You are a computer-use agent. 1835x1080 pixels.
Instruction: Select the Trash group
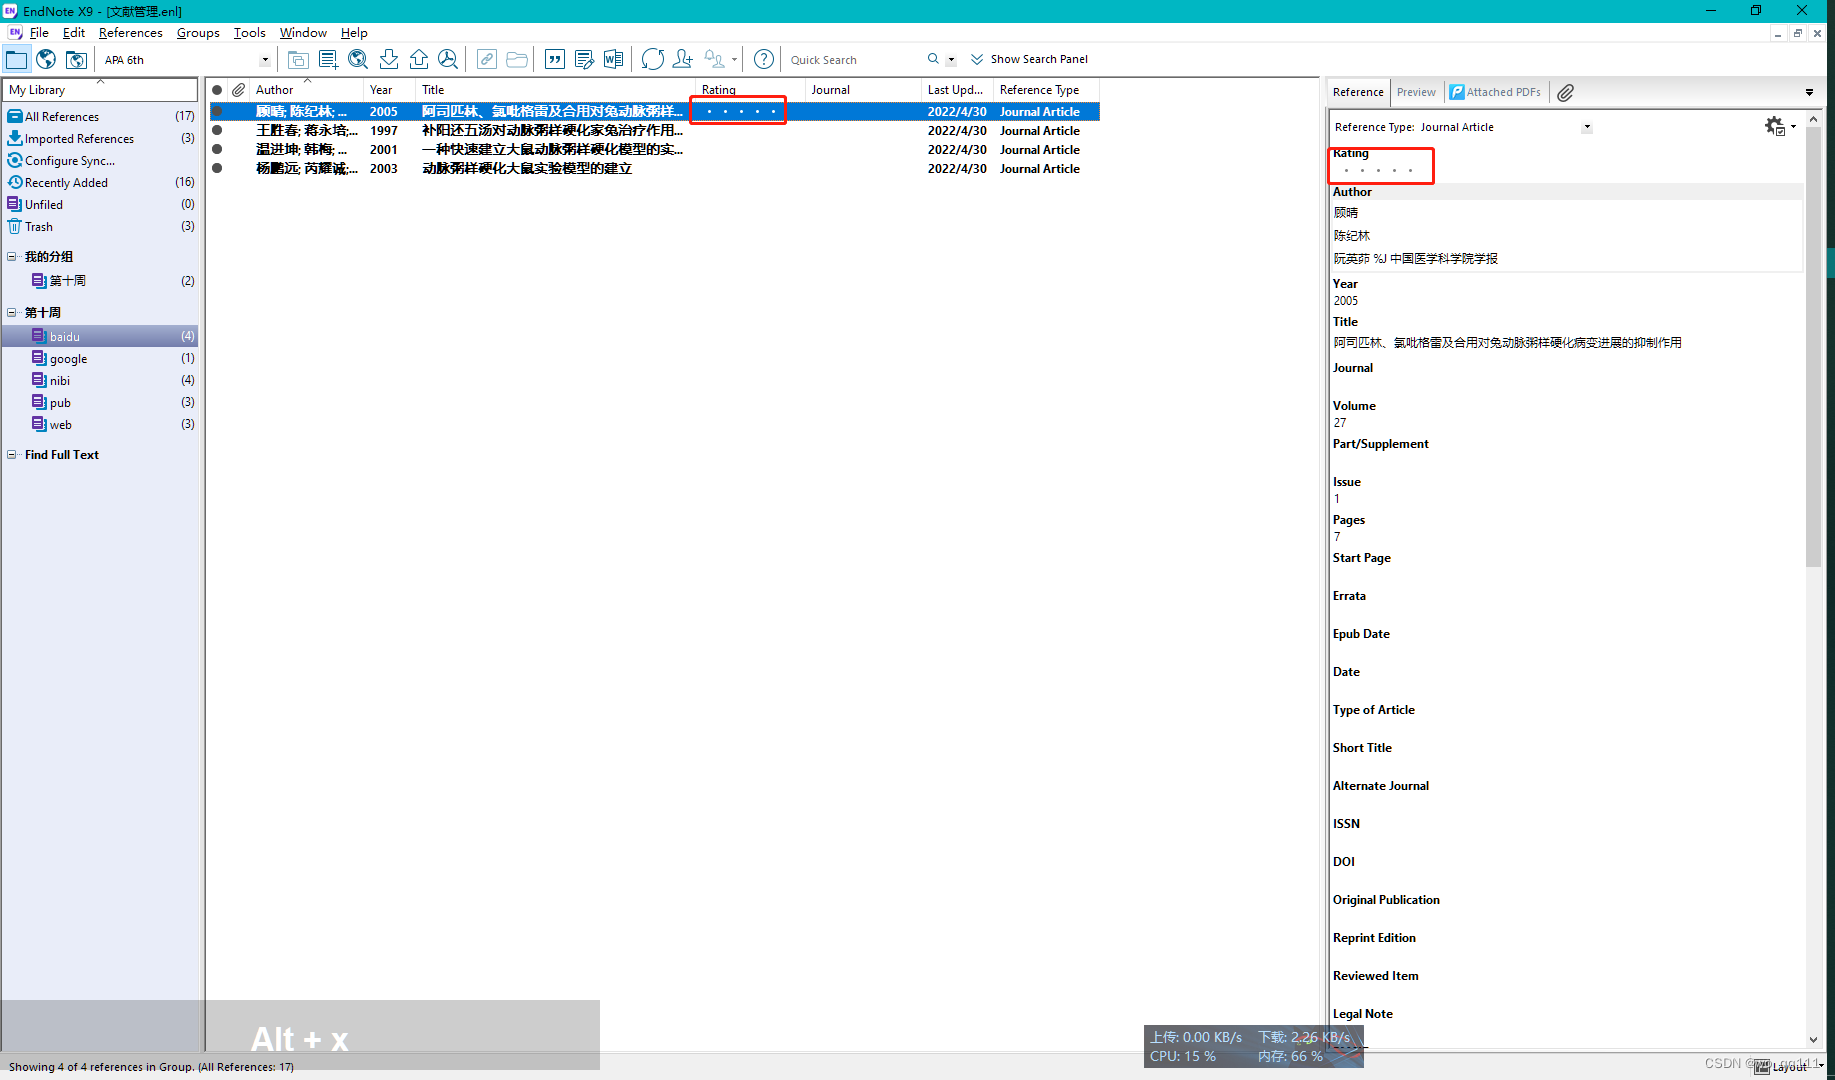[x=100, y=226]
